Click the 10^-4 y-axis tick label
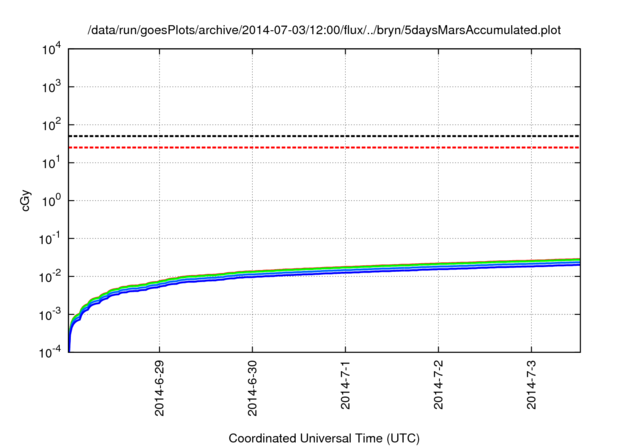The height and width of the screenshot is (448, 640). (51, 353)
